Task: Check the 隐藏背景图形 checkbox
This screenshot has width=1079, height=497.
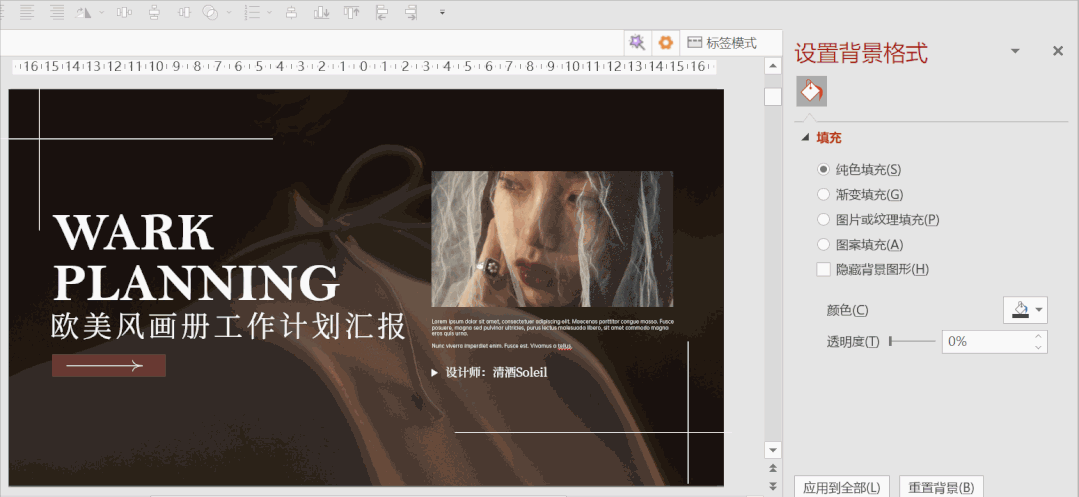Action: pyautogui.click(x=823, y=269)
